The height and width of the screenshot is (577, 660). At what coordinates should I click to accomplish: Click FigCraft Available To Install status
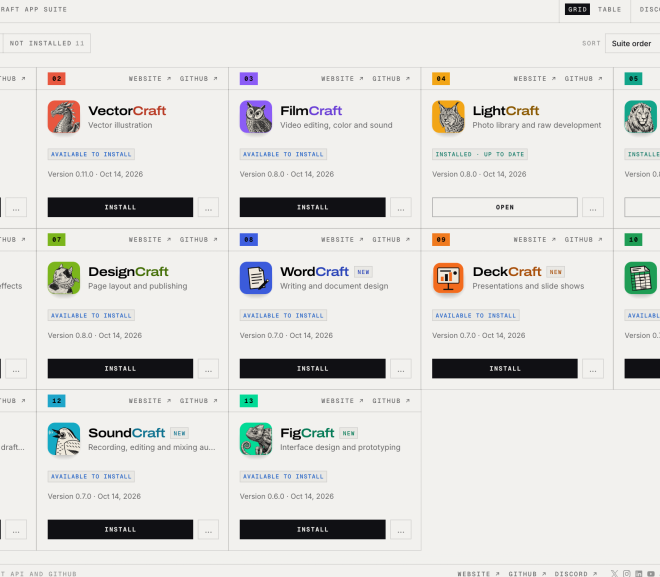283,476
